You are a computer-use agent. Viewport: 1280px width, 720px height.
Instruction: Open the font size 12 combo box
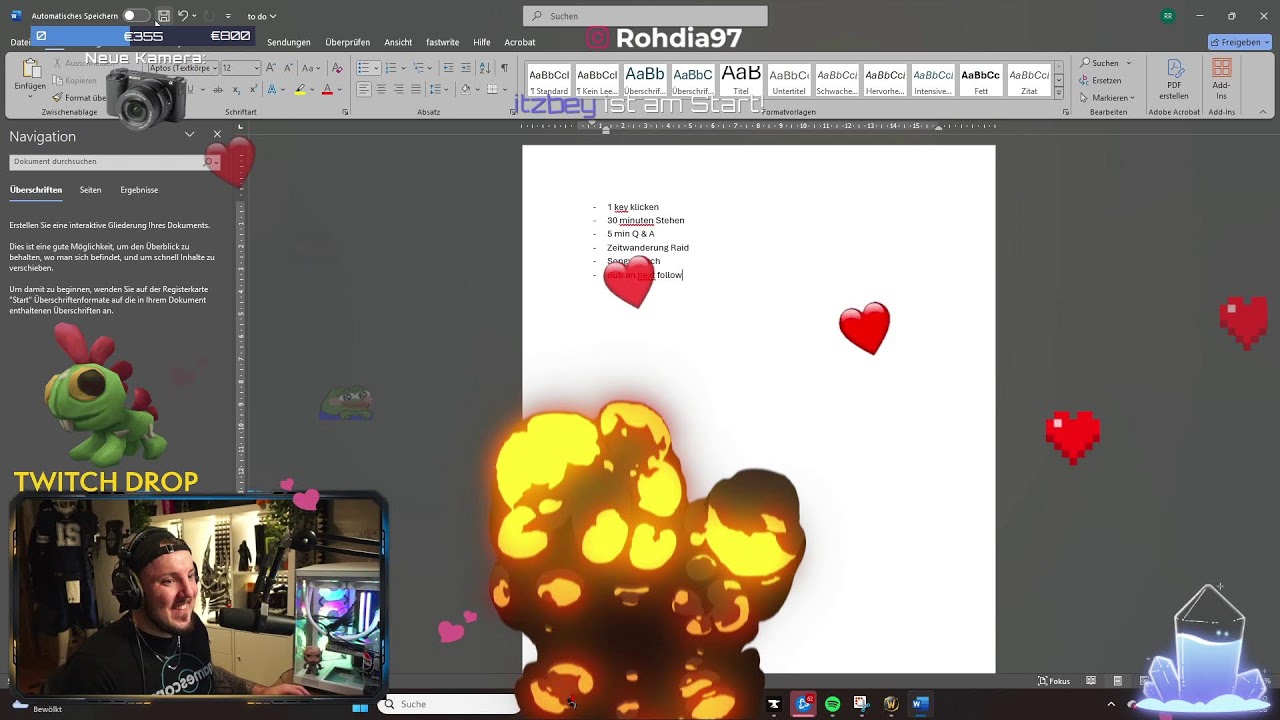tap(240, 68)
